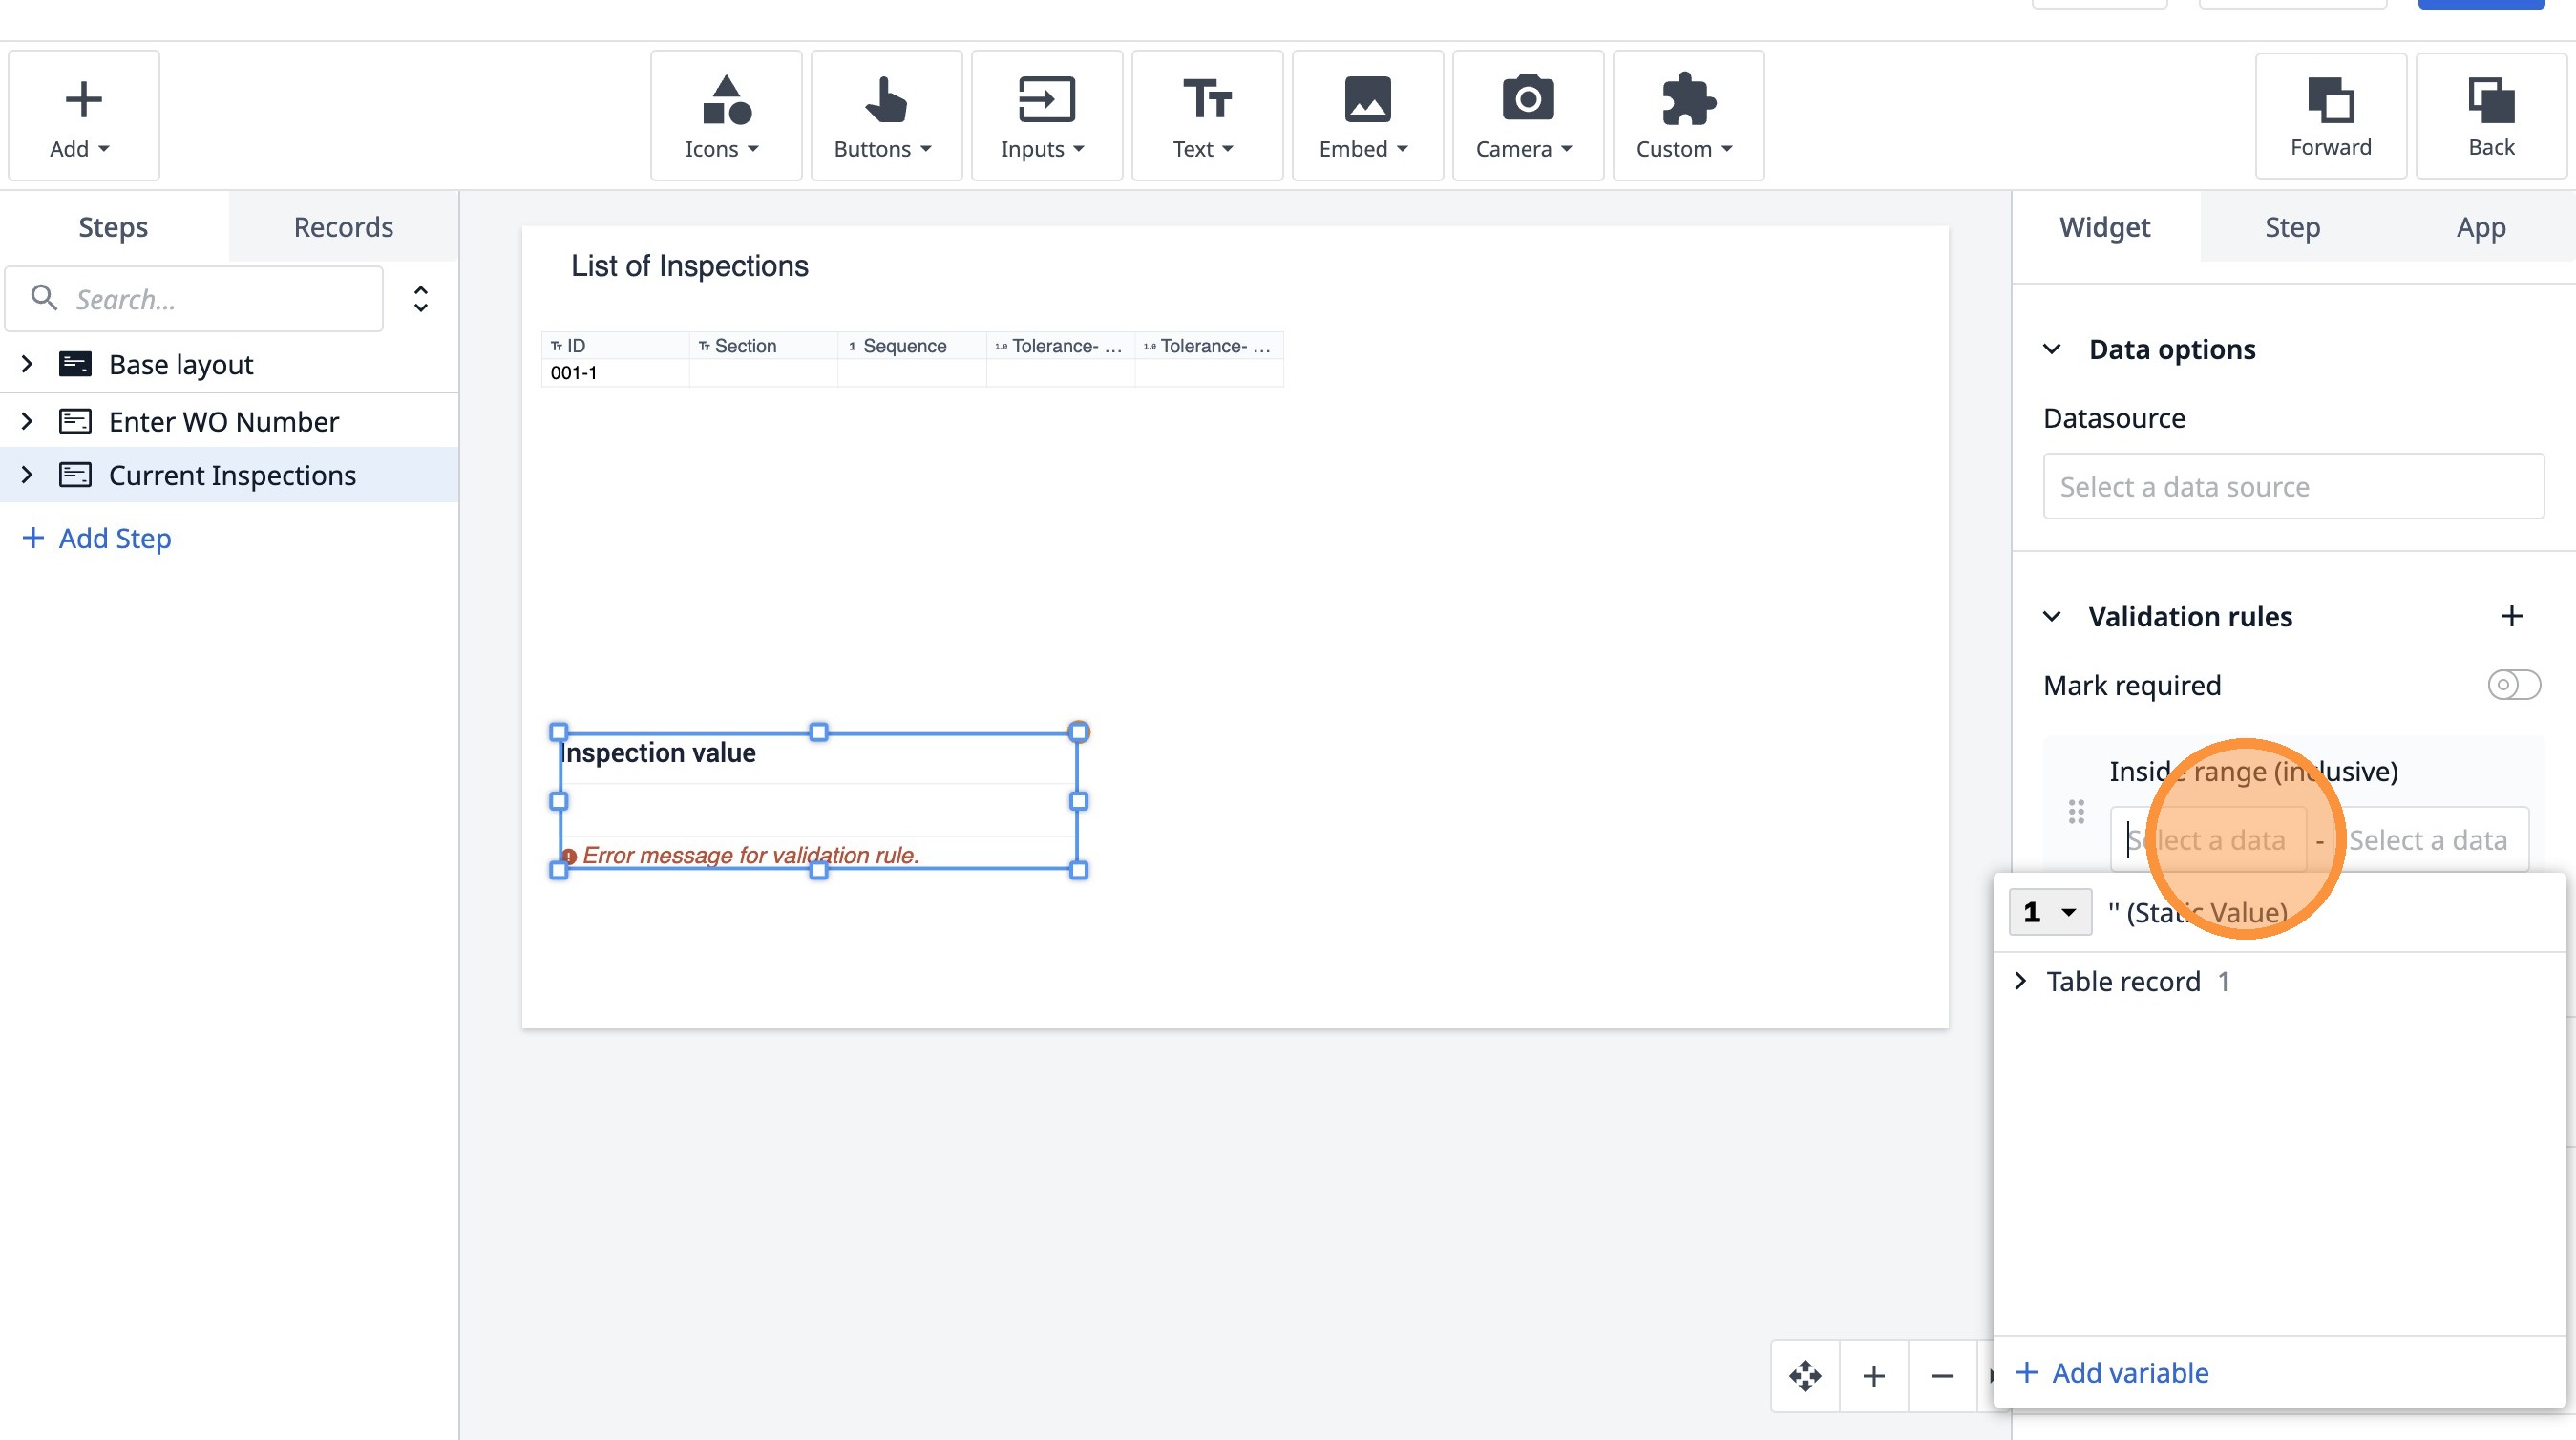Viewport: 2576px width, 1440px height.
Task: Click the Select a data source field
Action: 2292,486
